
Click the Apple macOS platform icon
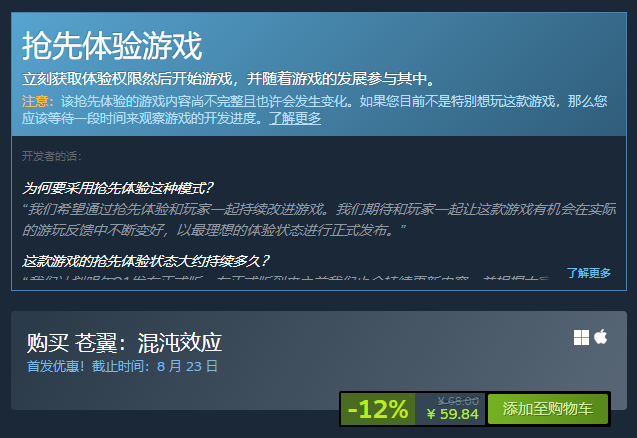point(600,337)
